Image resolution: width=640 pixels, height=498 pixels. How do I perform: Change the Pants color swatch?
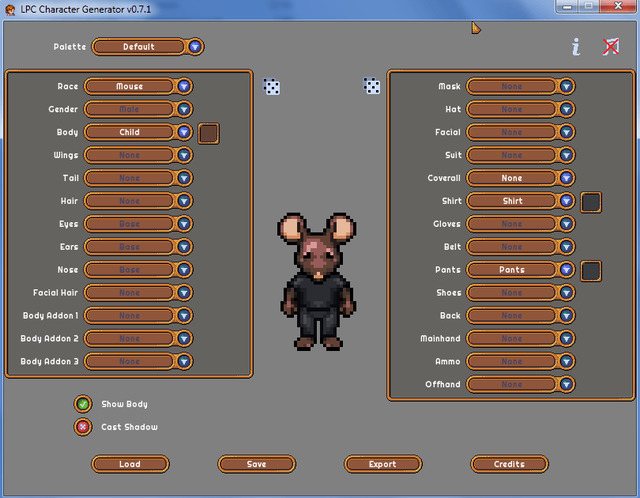coord(591,271)
